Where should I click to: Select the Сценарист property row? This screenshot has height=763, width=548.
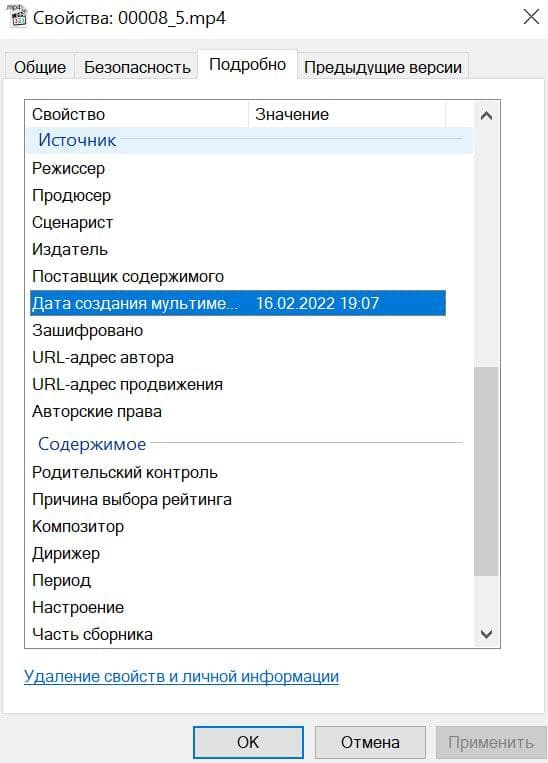[x=237, y=222]
